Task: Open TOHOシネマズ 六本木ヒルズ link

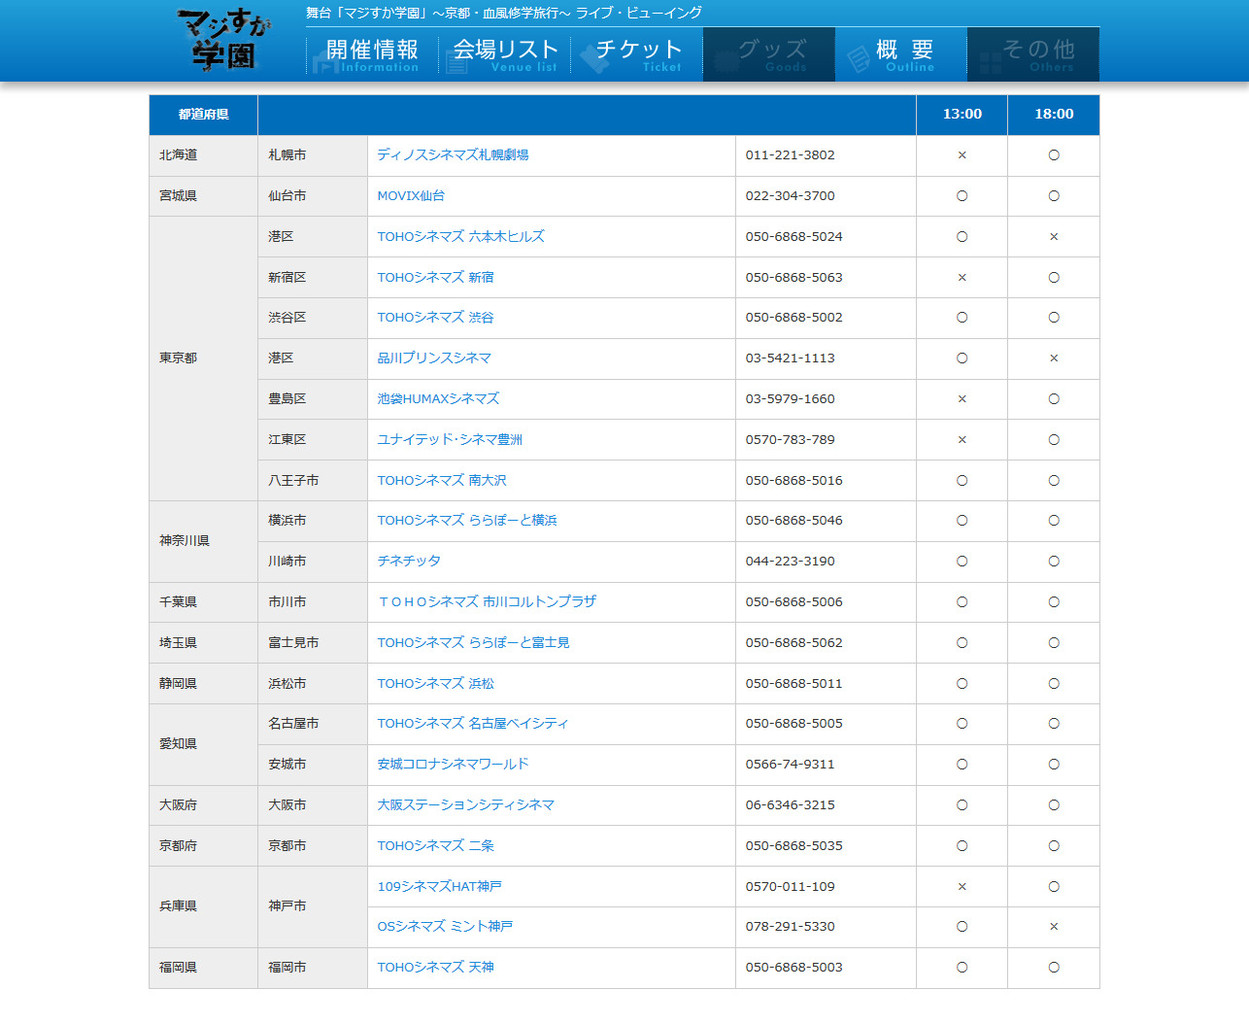Action: [x=461, y=237]
